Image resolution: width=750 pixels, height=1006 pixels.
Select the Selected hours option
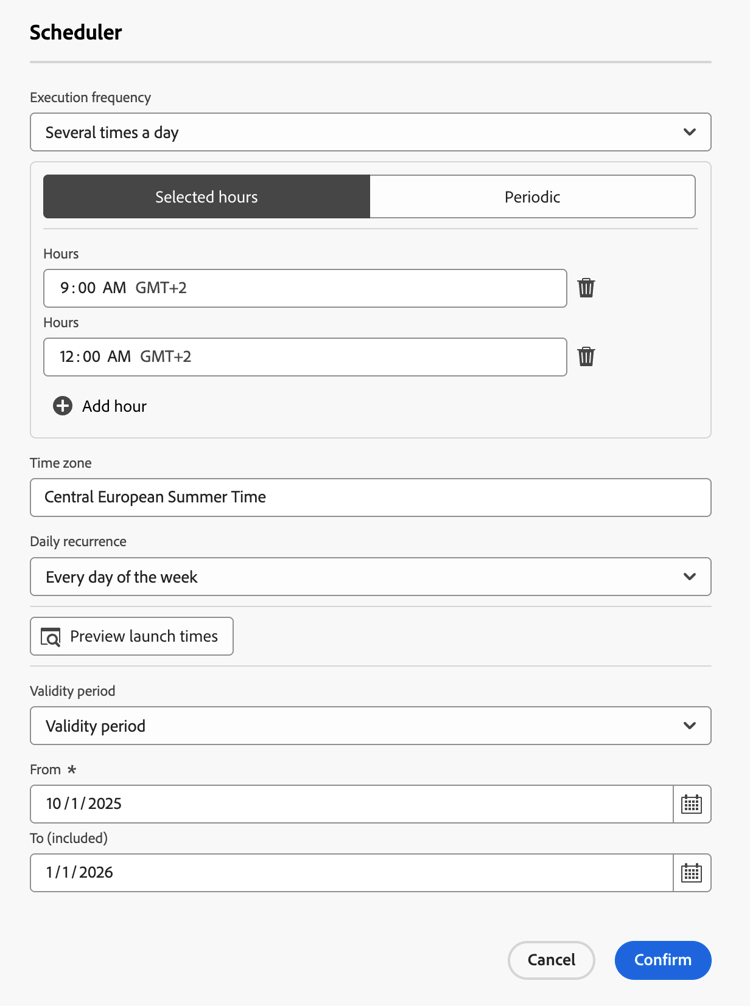(x=207, y=197)
